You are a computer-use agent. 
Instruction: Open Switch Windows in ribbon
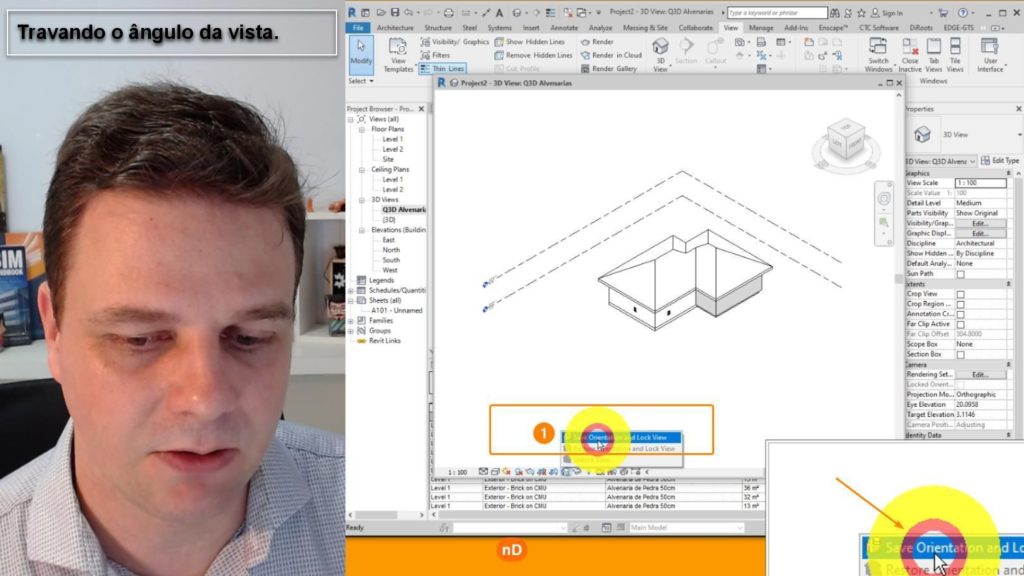pyautogui.click(x=879, y=56)
